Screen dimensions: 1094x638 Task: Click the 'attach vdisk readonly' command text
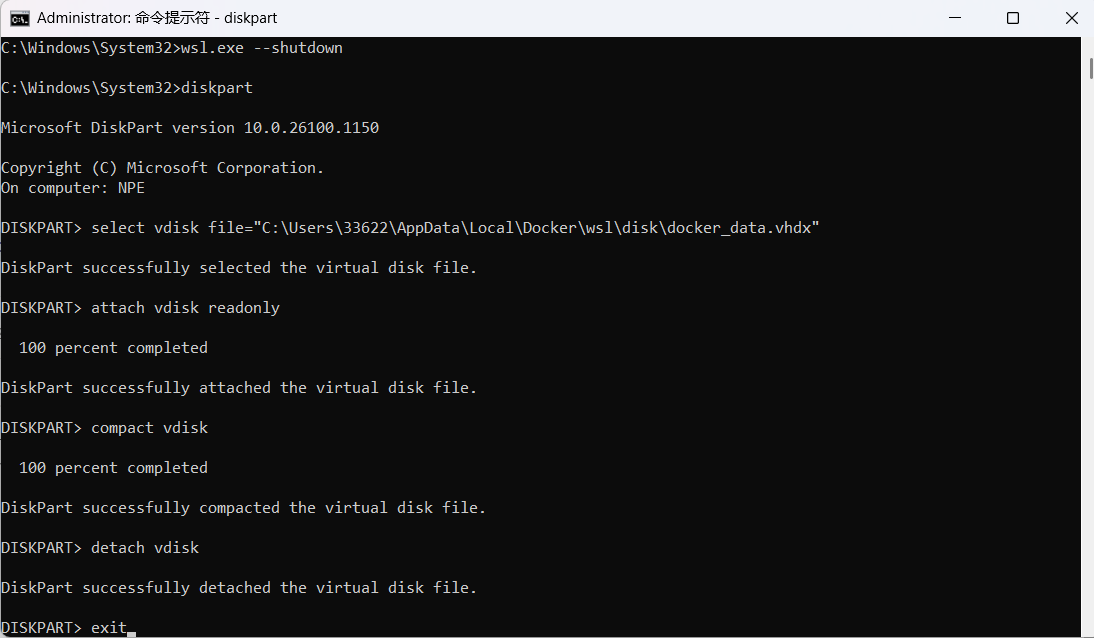(186, 308)
